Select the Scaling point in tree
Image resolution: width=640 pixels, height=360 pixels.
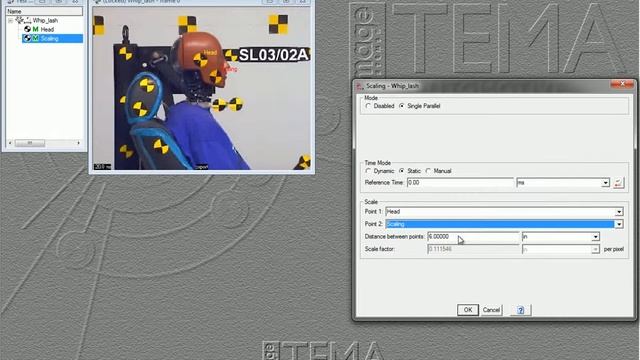point(49,38)
